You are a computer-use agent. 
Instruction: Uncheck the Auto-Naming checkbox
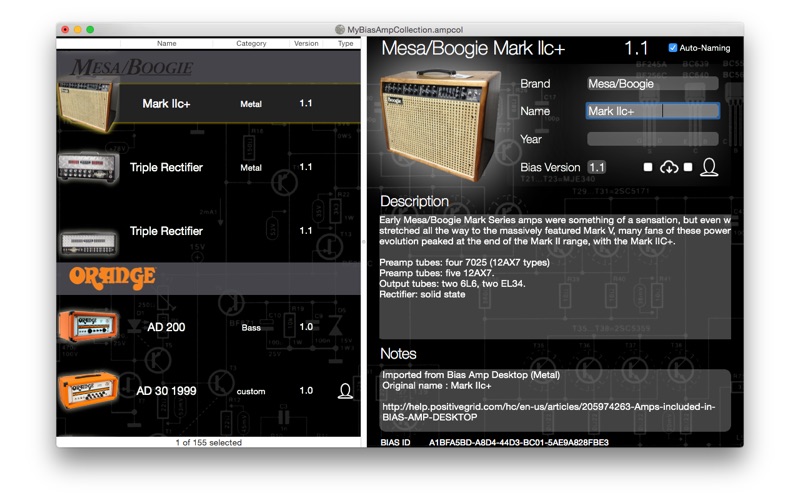pyautogui.click(x=673, y=48)
